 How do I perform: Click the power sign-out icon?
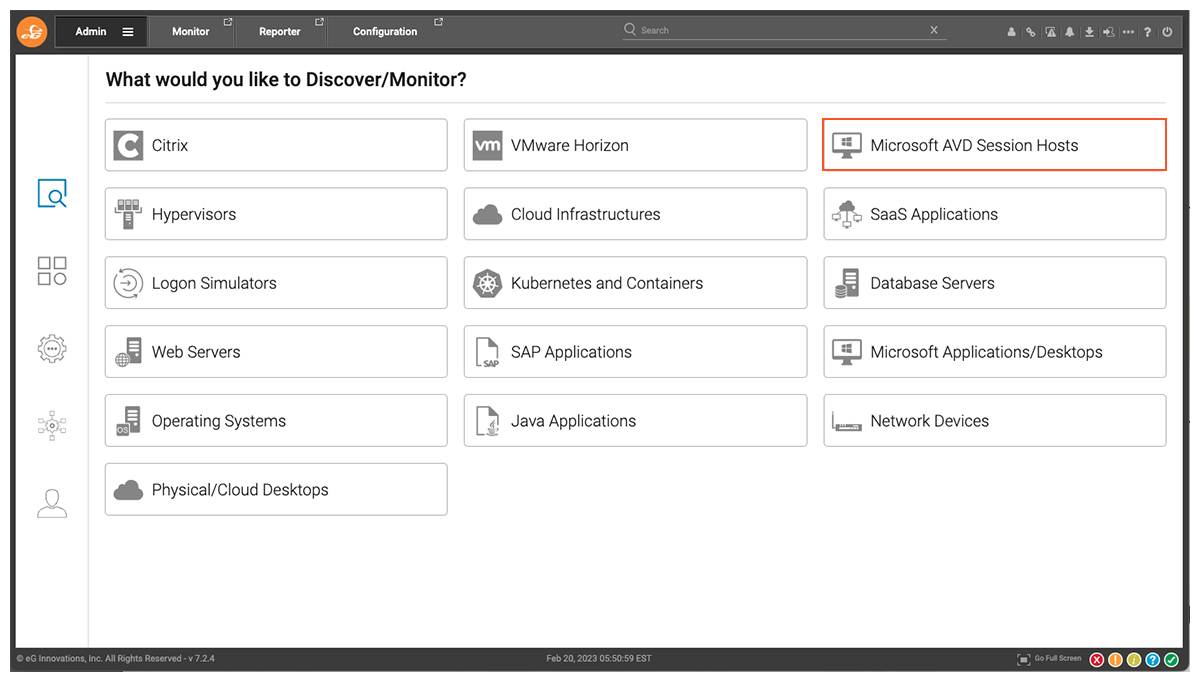1167,32
